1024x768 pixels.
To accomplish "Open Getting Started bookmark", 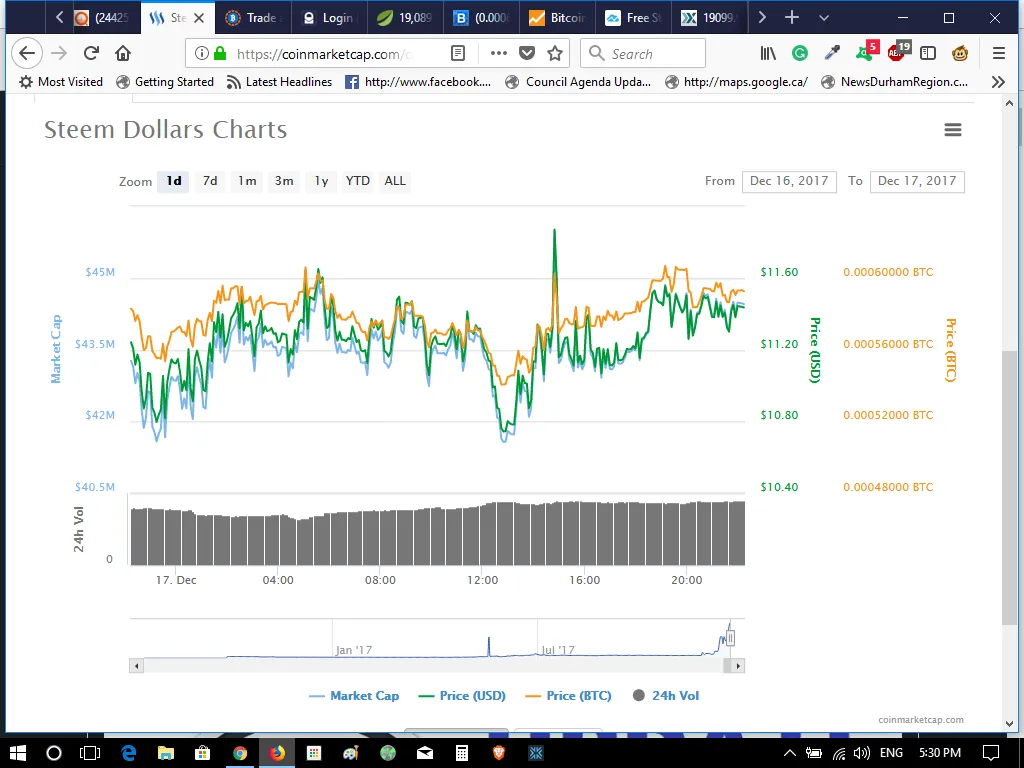I will [165, 82].
